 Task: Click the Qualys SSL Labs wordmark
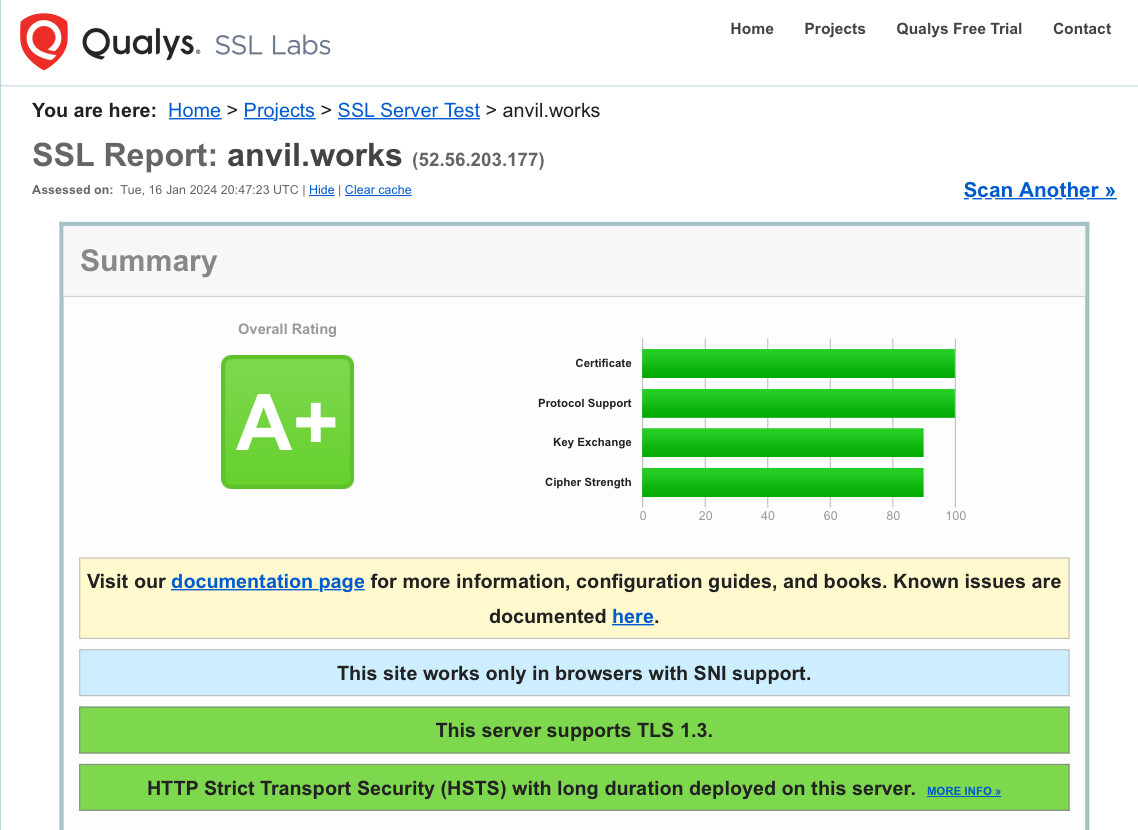[206, 44]
